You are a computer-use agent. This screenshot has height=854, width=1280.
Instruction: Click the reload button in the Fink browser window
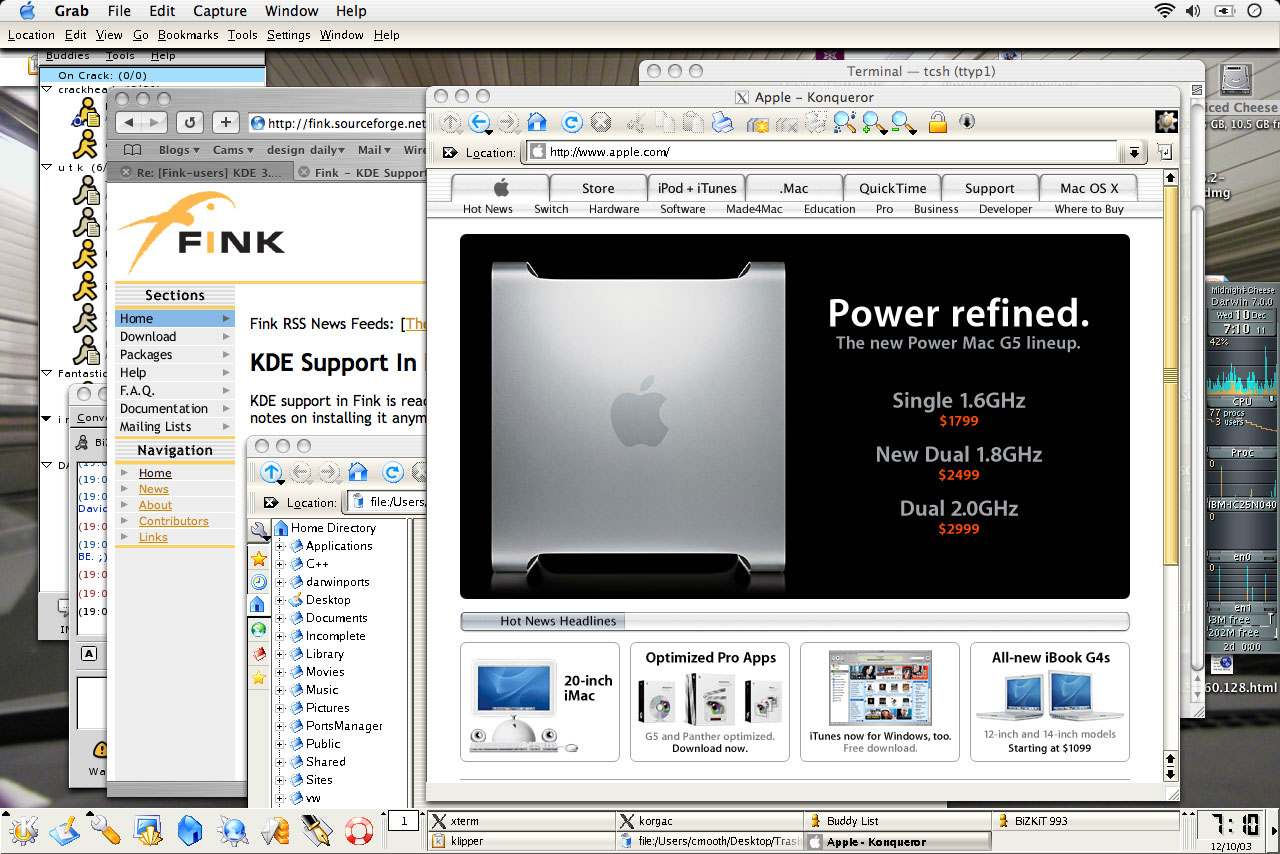pyautogui.click(x=190, y=122)
